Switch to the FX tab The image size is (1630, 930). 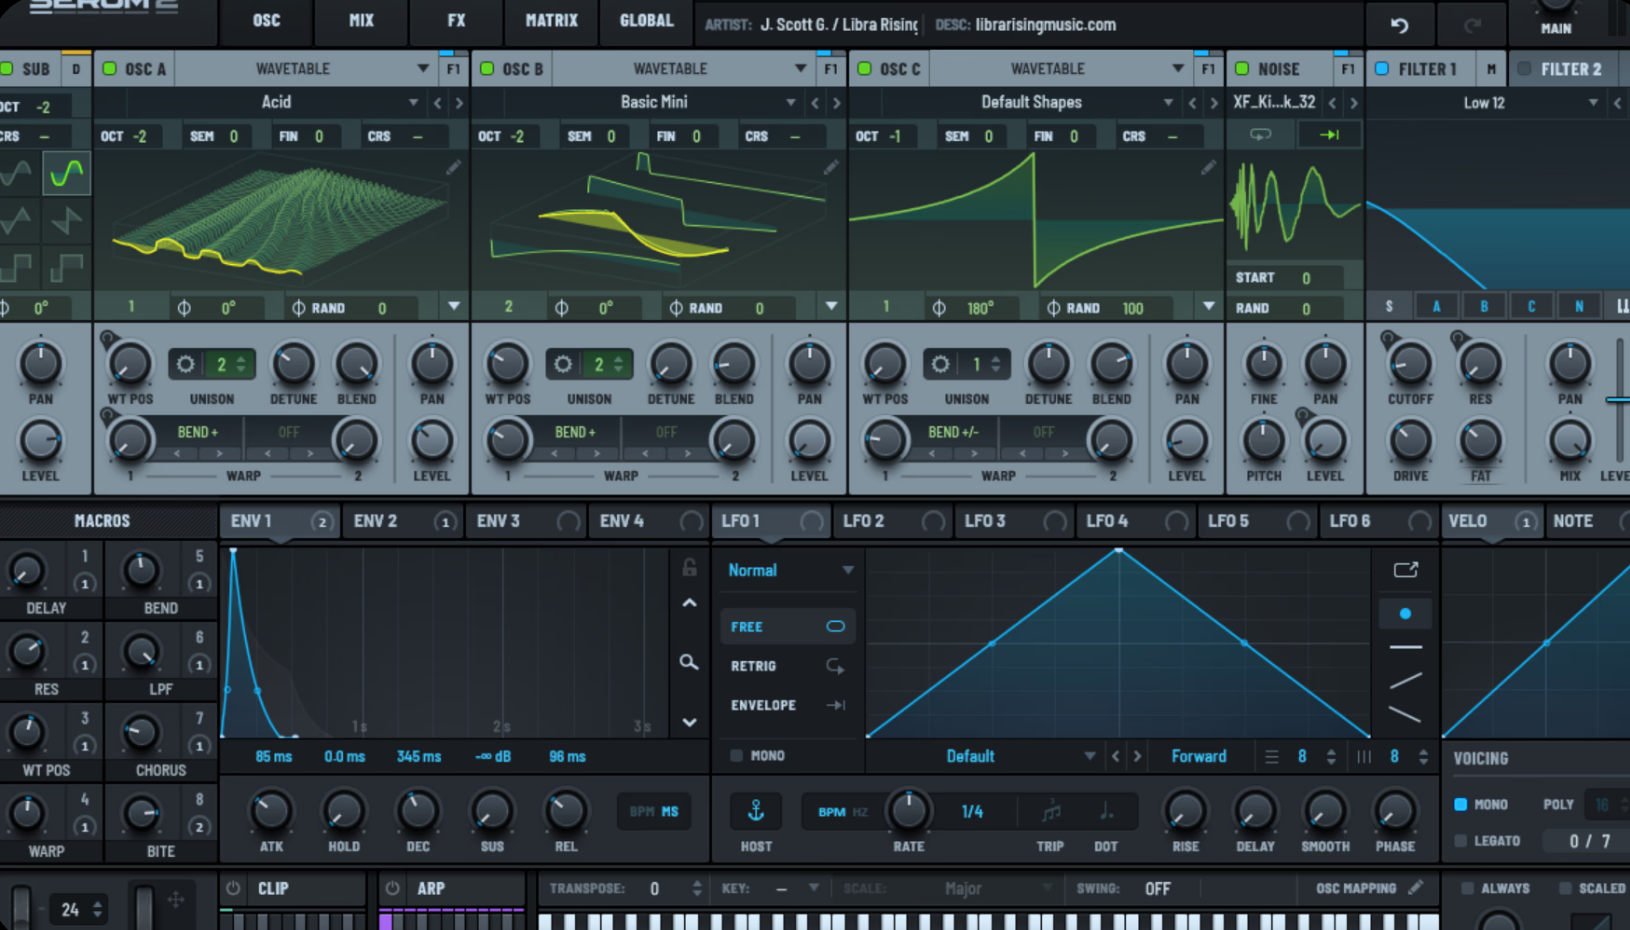pyautogui.click(x=456, y=21)
